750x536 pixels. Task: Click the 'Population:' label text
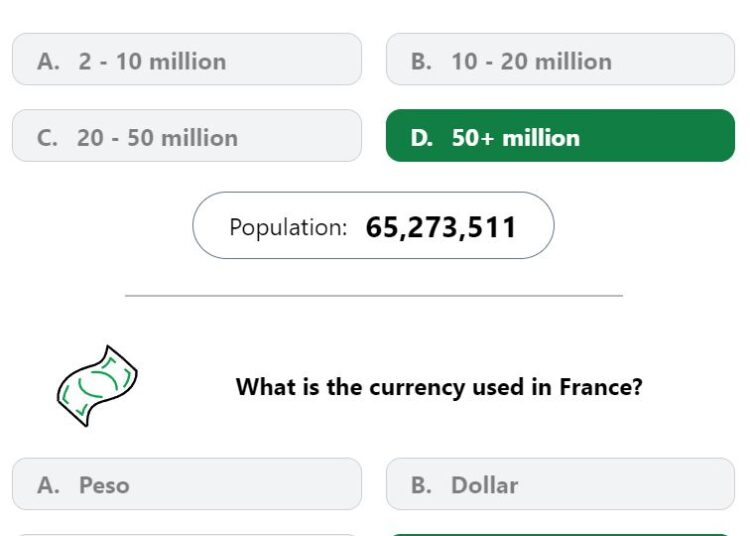pyautogui.click(x=288, y=227)
